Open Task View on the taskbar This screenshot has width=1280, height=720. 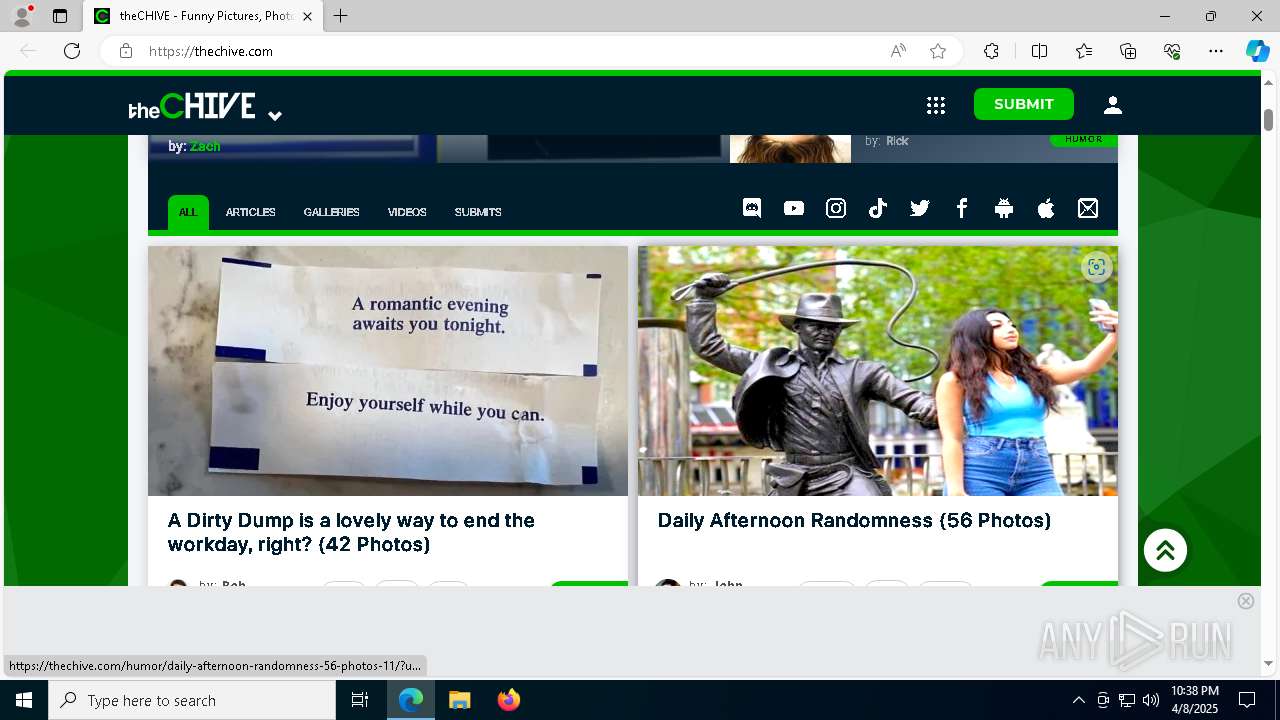(x=360, y=700)
